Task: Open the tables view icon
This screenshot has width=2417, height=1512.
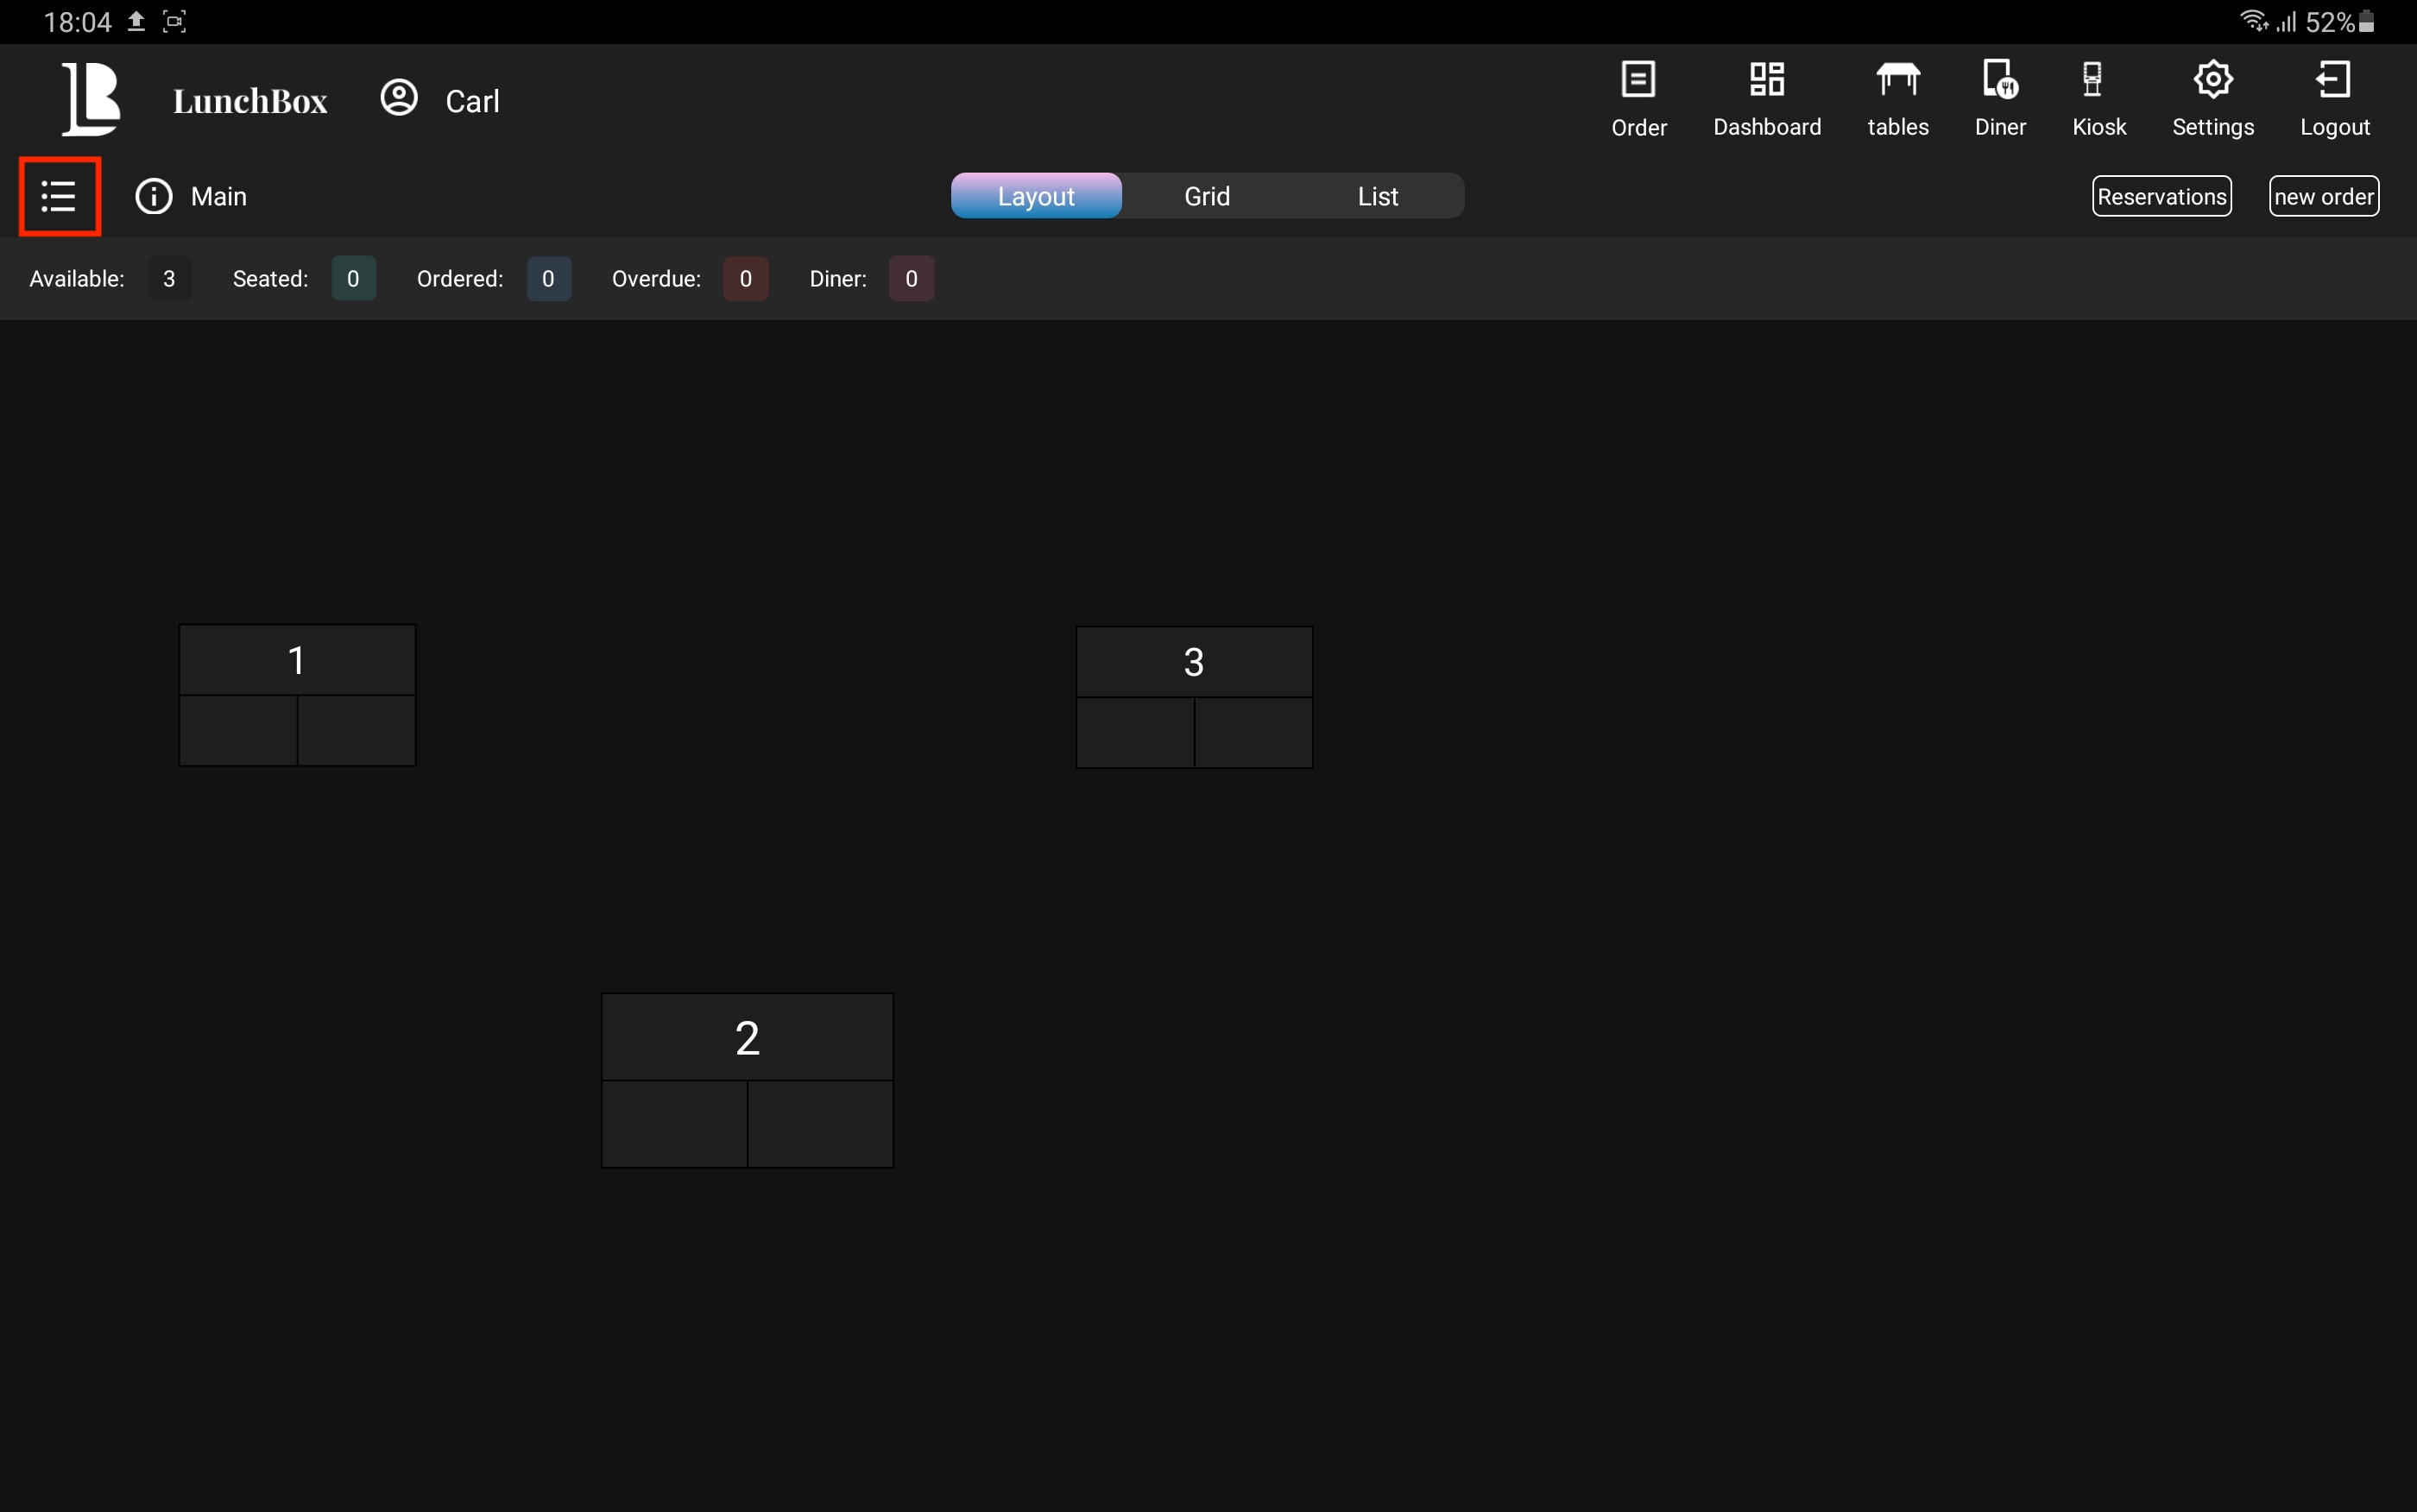Action: (1897, 80)
